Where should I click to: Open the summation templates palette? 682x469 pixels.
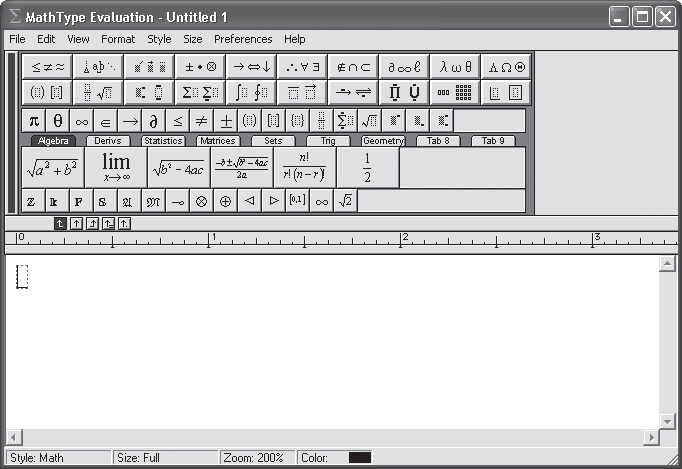click(x=200, y=93)
